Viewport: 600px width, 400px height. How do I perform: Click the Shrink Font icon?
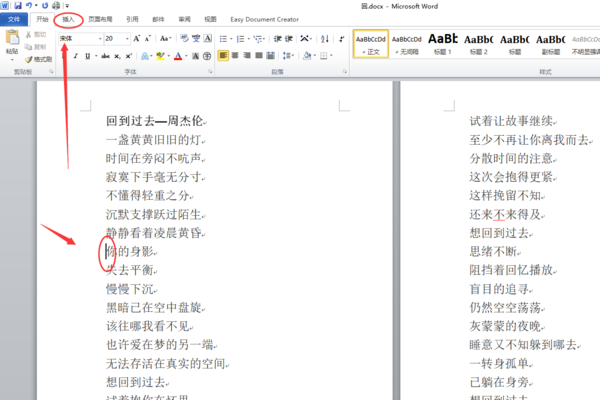tap(148, 38)
